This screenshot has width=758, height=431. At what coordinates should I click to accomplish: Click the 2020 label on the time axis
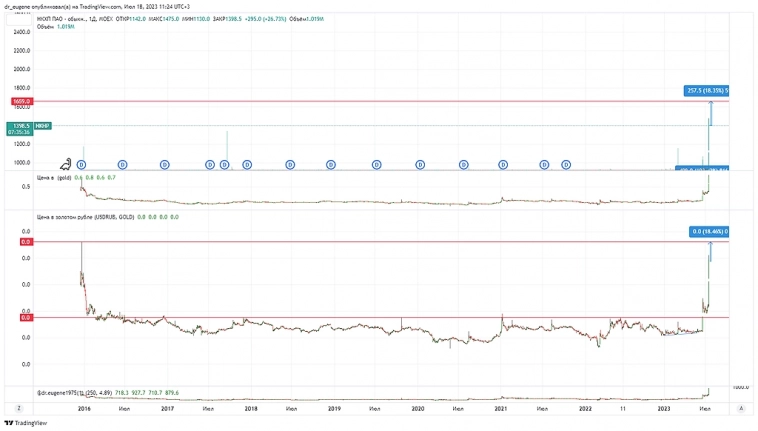[418, 408]
